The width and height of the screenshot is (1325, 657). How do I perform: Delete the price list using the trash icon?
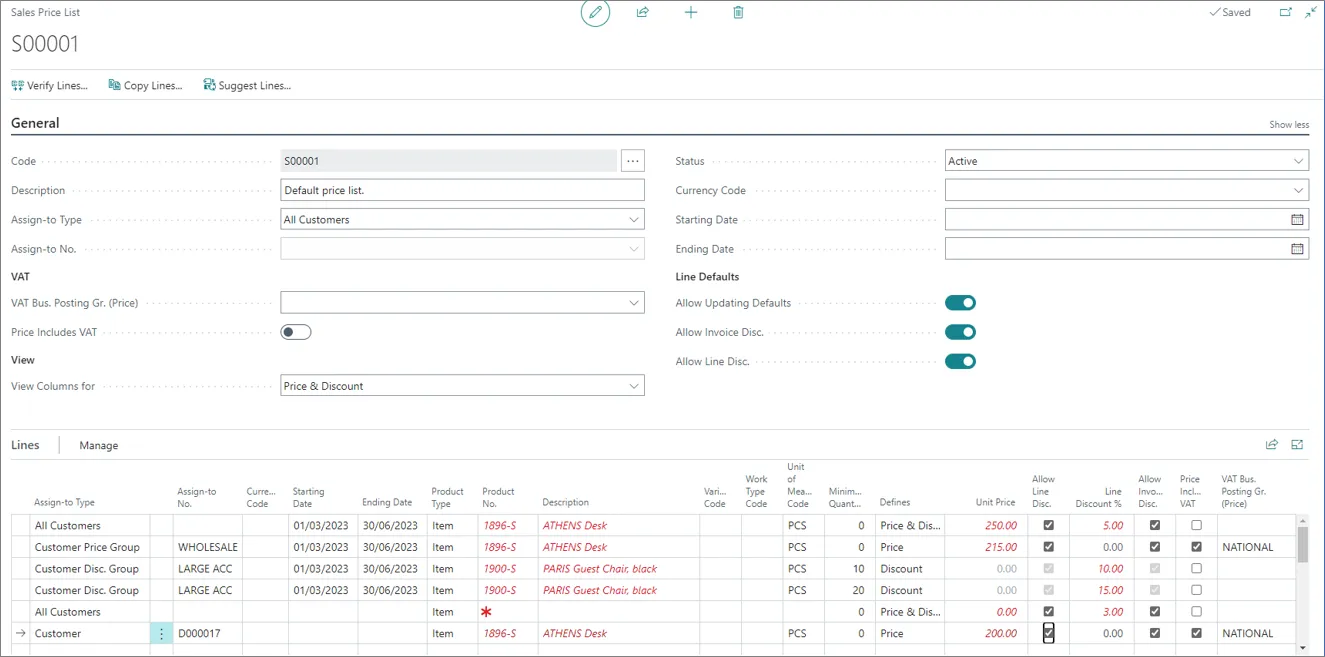pyautogui.click(x=738, y=13)
